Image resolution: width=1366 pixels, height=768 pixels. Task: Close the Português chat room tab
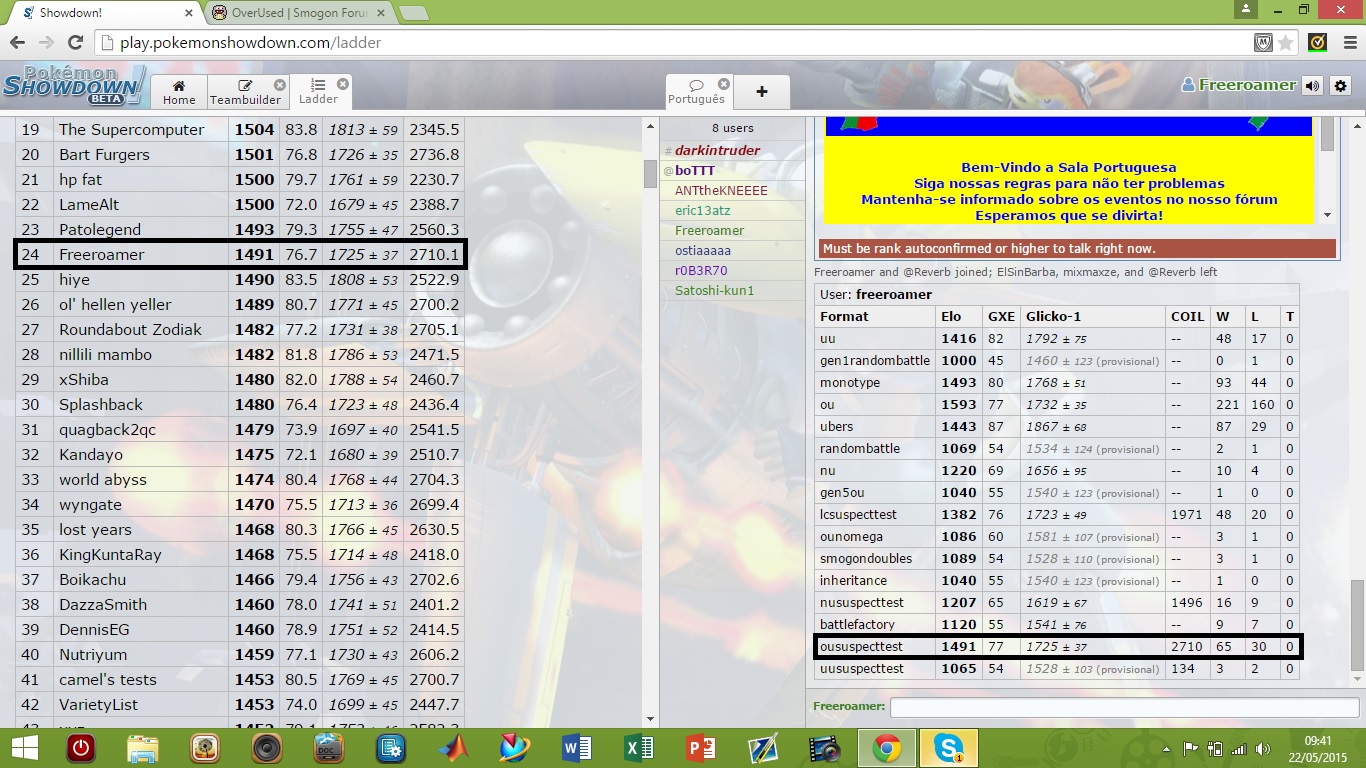(x=724, y=85)
